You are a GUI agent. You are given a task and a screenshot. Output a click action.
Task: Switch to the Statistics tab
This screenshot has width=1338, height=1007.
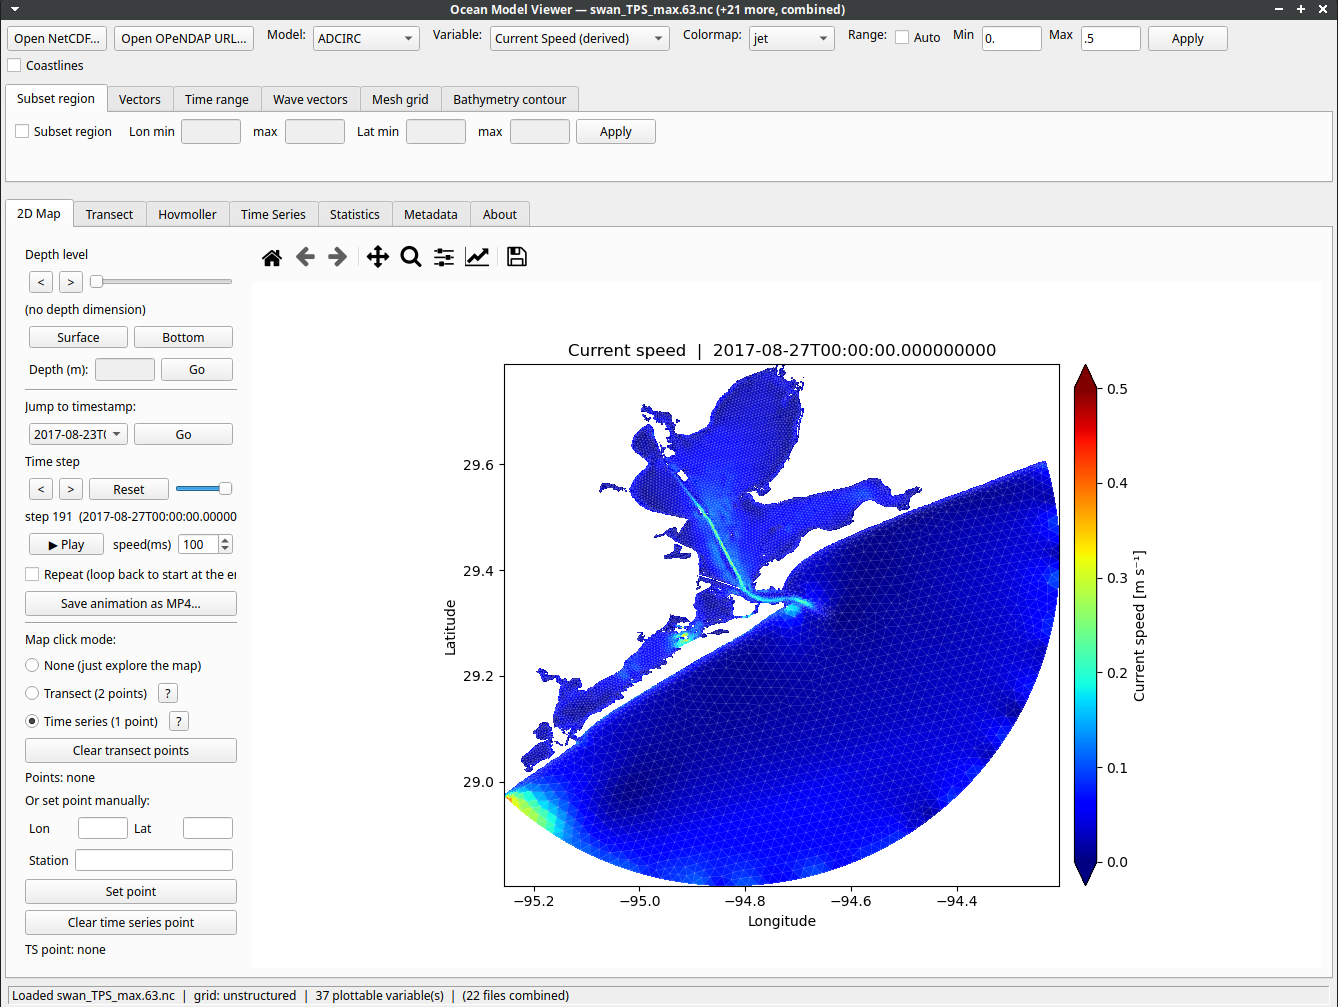(355, 214)
